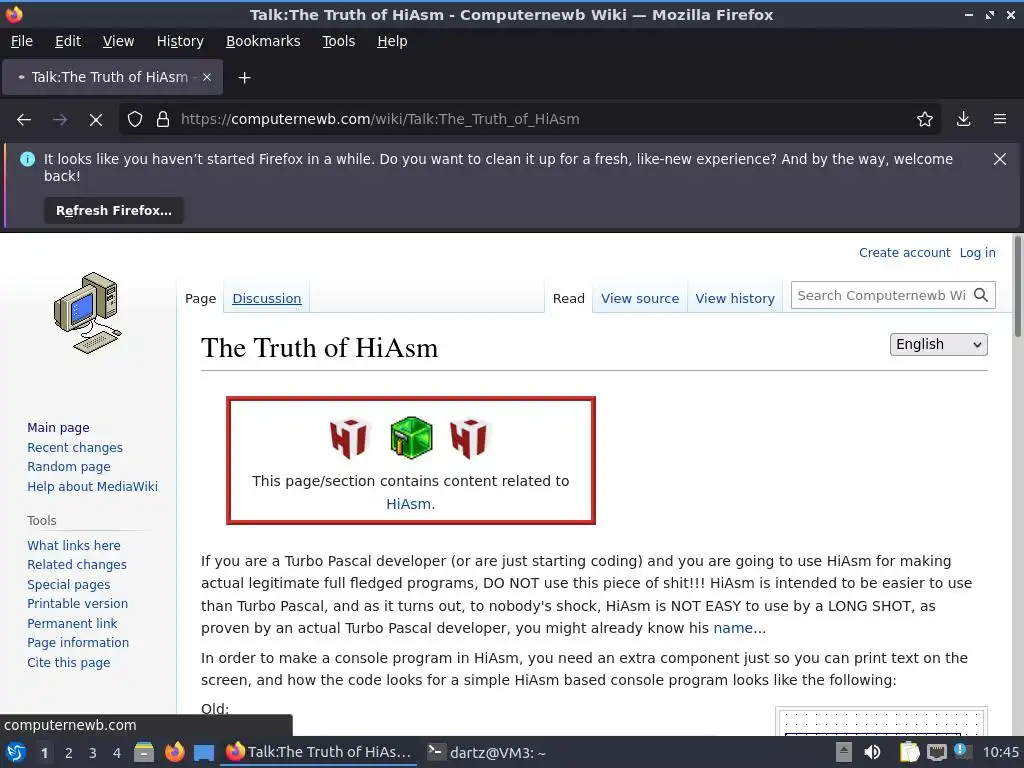Open a new tab

click(244, 78)
